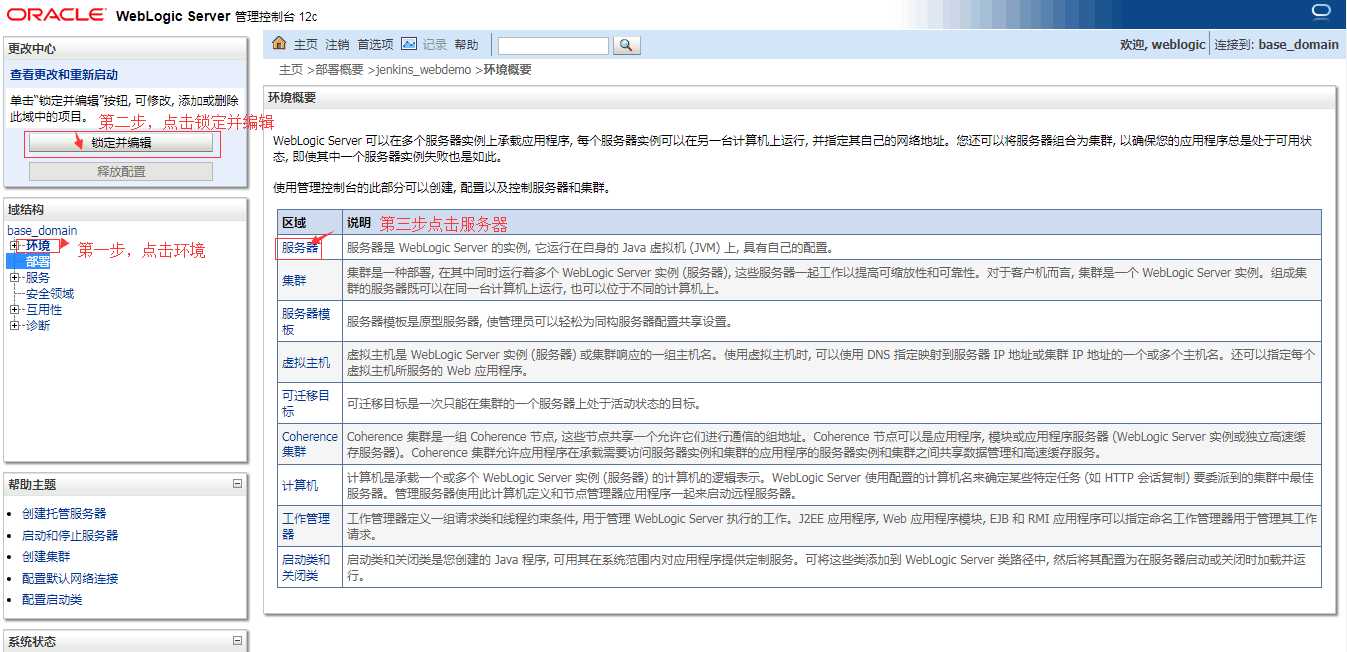Click the 锁定并编辑 button
1347x652 pixels.
pyautogui.click(x=121, y=142)
